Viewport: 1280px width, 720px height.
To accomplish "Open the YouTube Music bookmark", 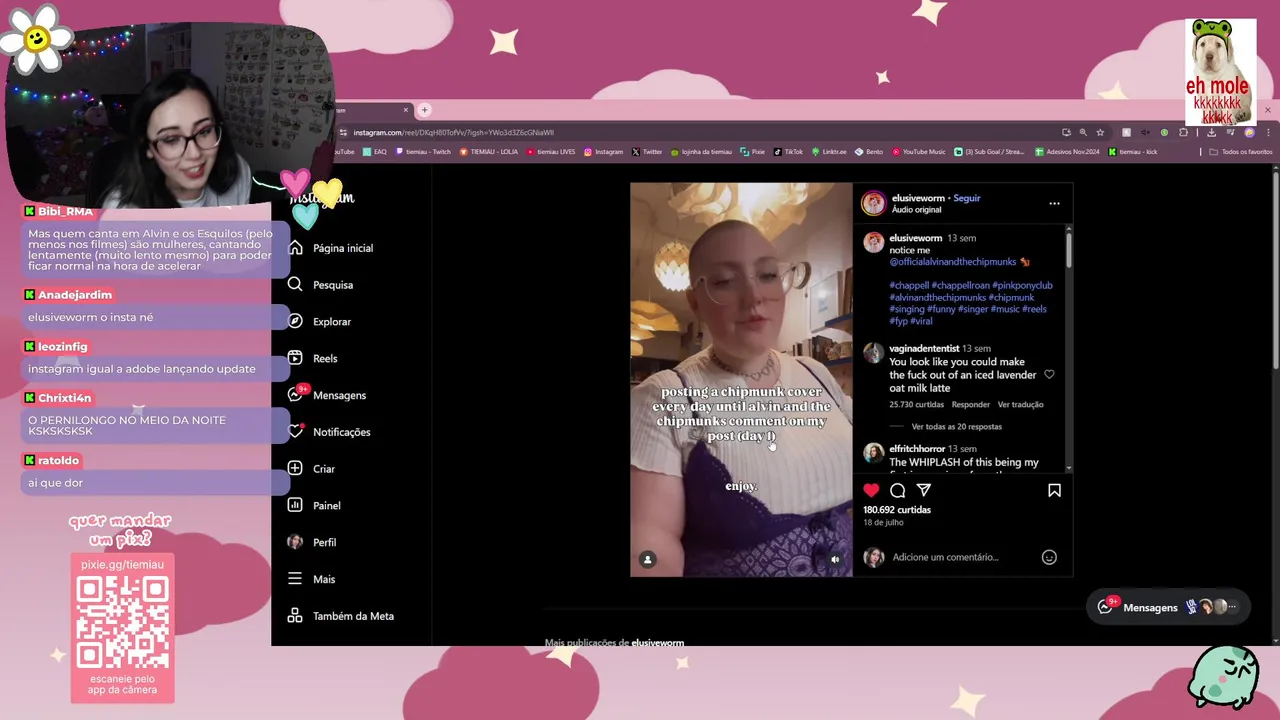I will point(919,152).
